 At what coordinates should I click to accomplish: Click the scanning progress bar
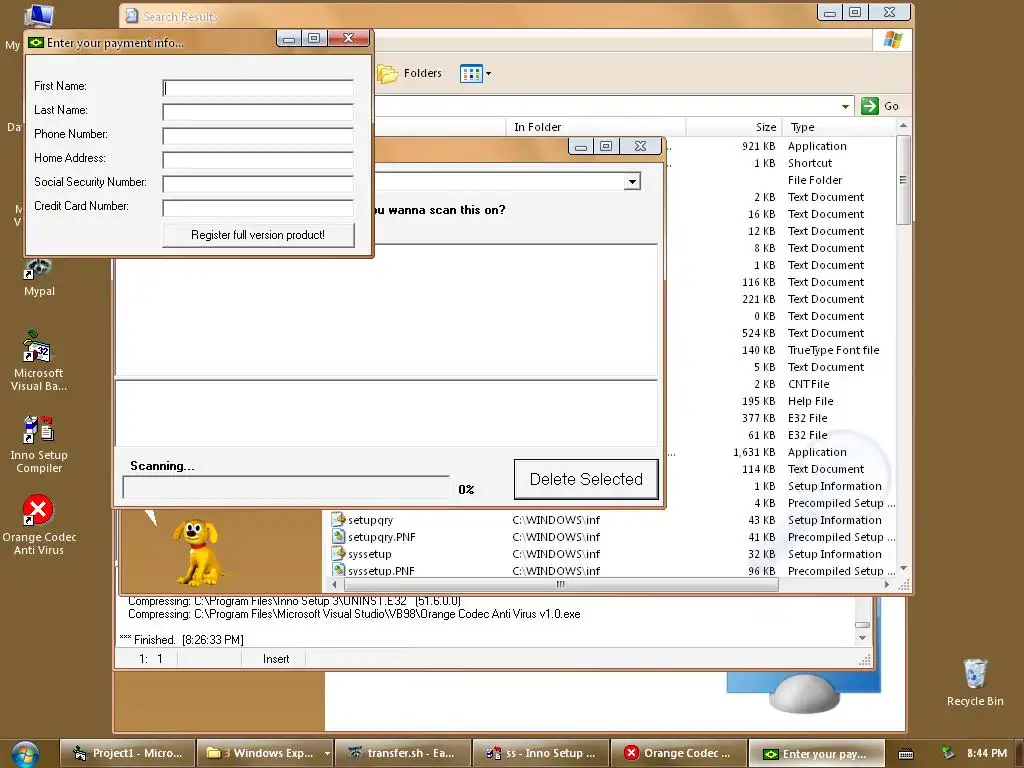(286, 487)
